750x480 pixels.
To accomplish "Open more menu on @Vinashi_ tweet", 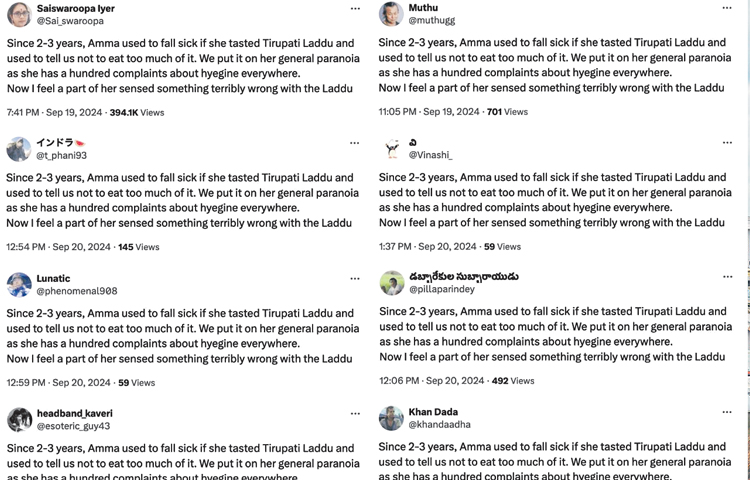I will tap(728, 142).
